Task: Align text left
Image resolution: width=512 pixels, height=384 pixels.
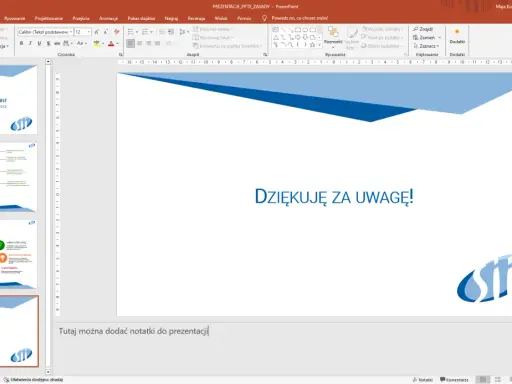Action: pyautogui.click(x=131, y=43)
